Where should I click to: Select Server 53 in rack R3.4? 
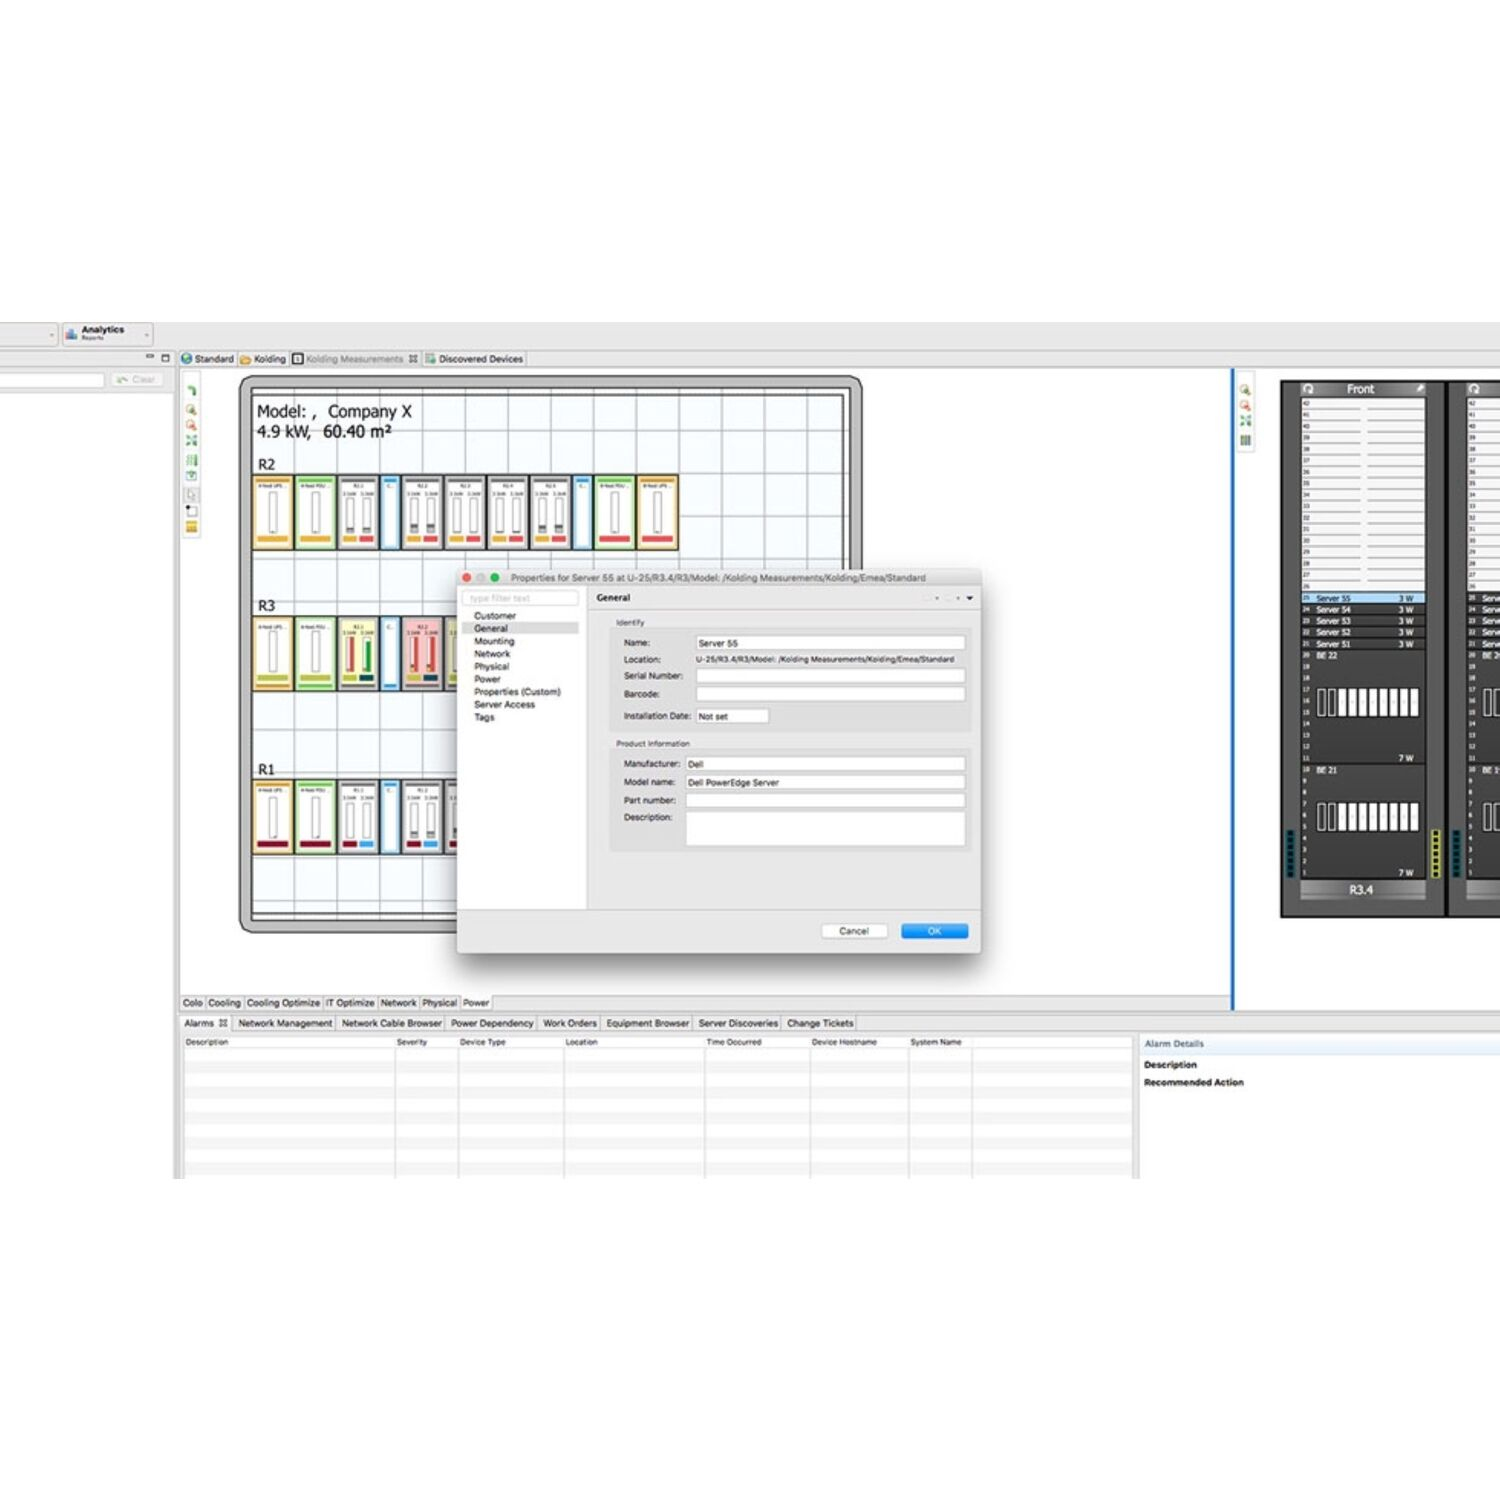pos(1364,621)
